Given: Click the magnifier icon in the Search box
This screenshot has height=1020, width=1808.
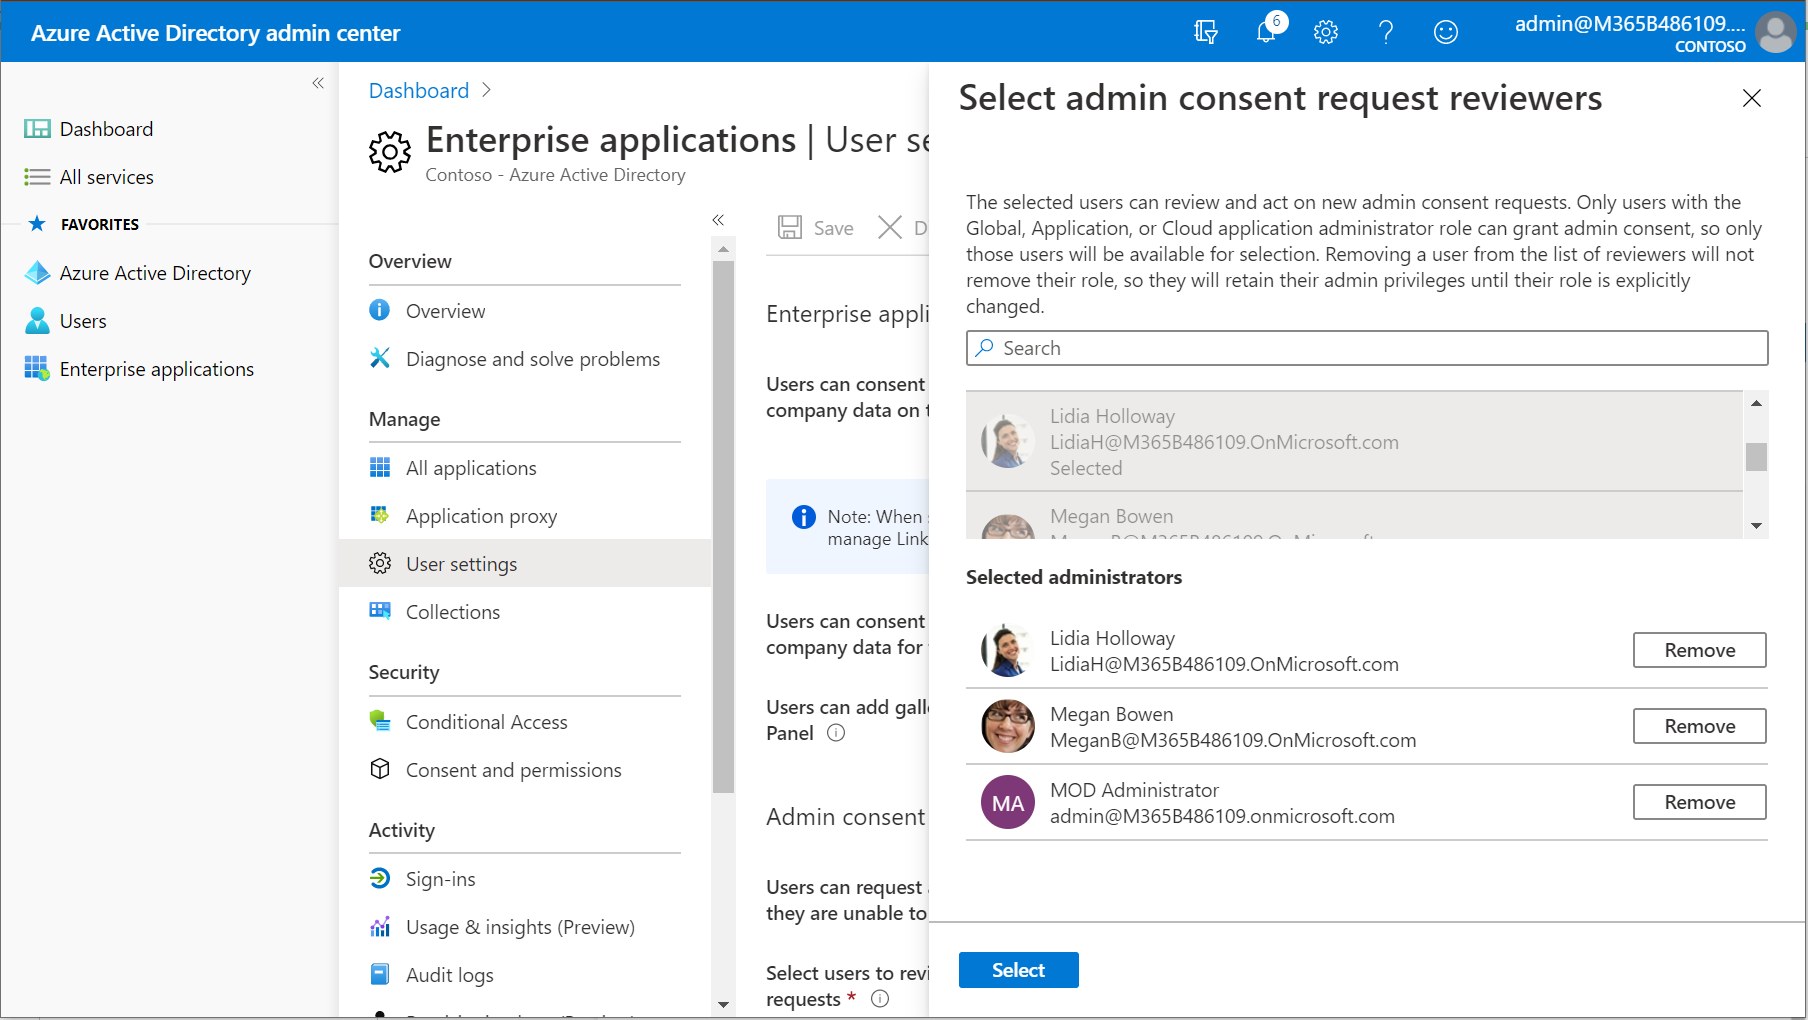Looking at the screenshot, I should tap(985, 348).
